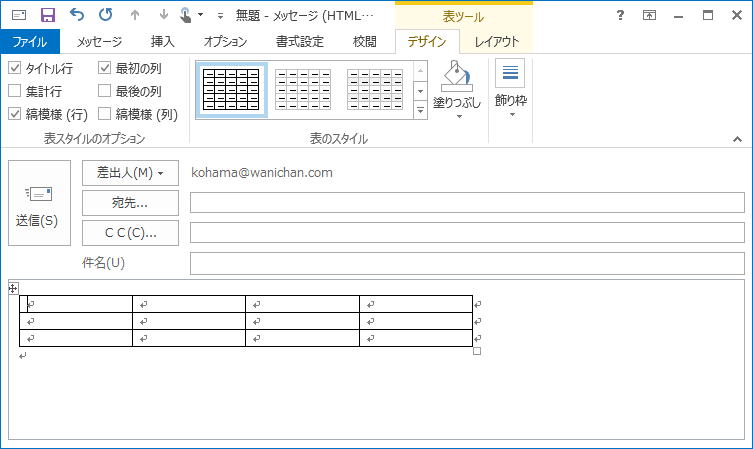Click the Redo icon
Screen dimensions: 753x449
(x=105, y=15)
